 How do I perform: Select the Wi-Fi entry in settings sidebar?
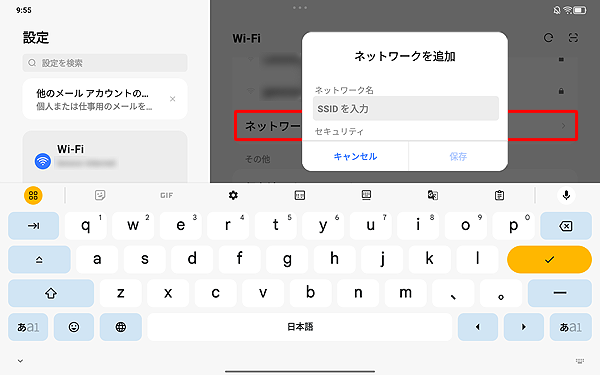105,157
